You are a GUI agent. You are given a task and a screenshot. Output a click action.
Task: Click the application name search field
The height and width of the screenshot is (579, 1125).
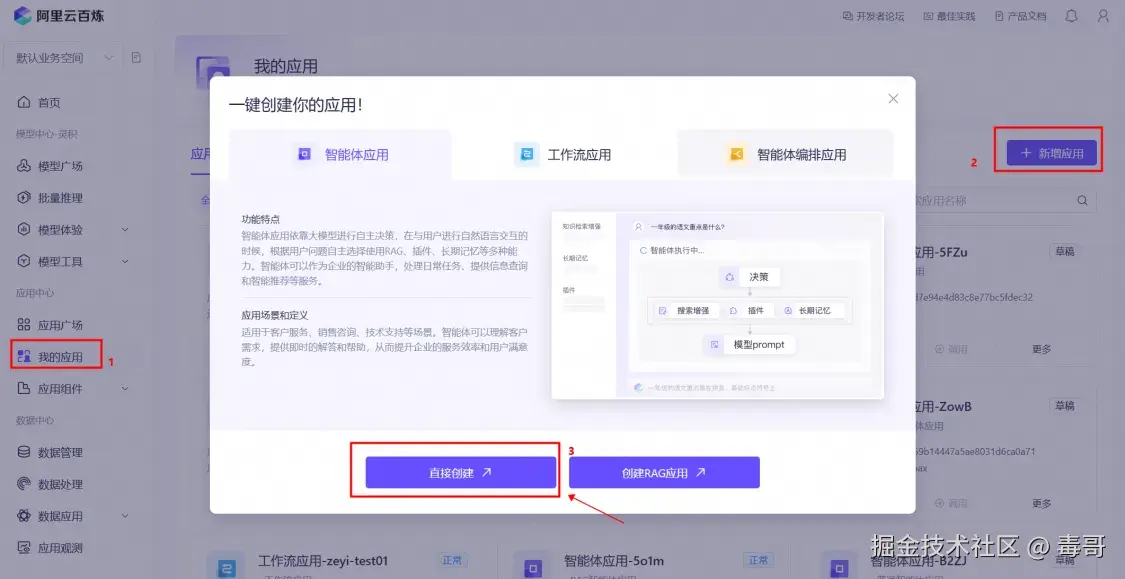[x=1004, y=201]
